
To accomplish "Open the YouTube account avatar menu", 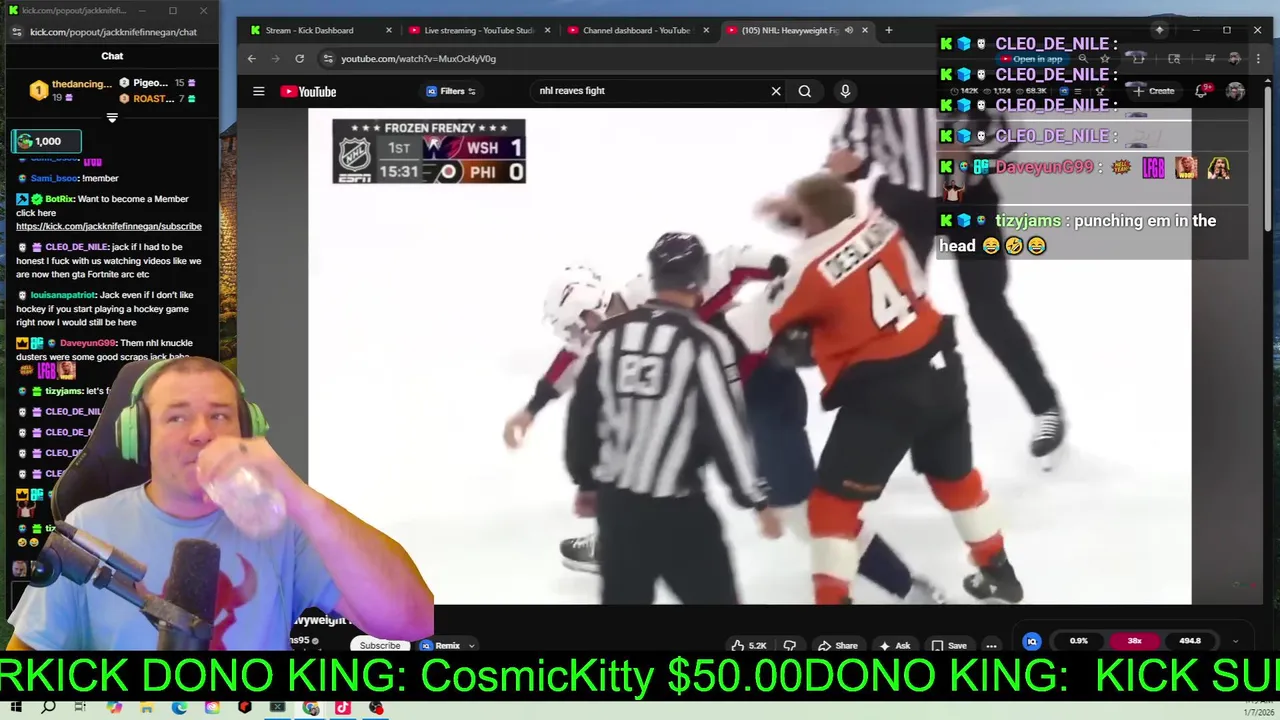I will [x=1235, y=91].
